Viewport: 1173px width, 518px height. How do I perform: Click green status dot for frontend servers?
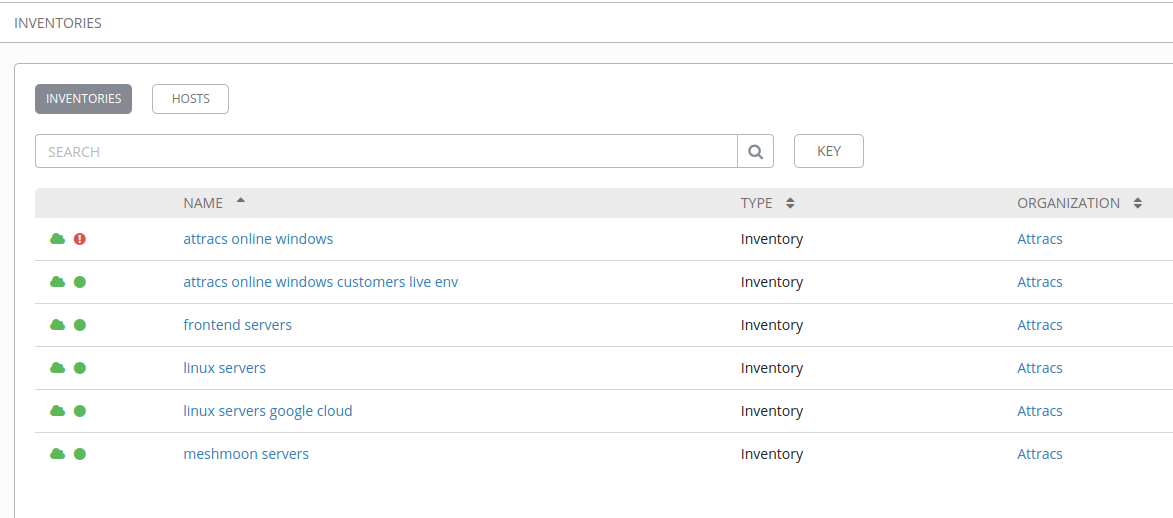(80, 325)
